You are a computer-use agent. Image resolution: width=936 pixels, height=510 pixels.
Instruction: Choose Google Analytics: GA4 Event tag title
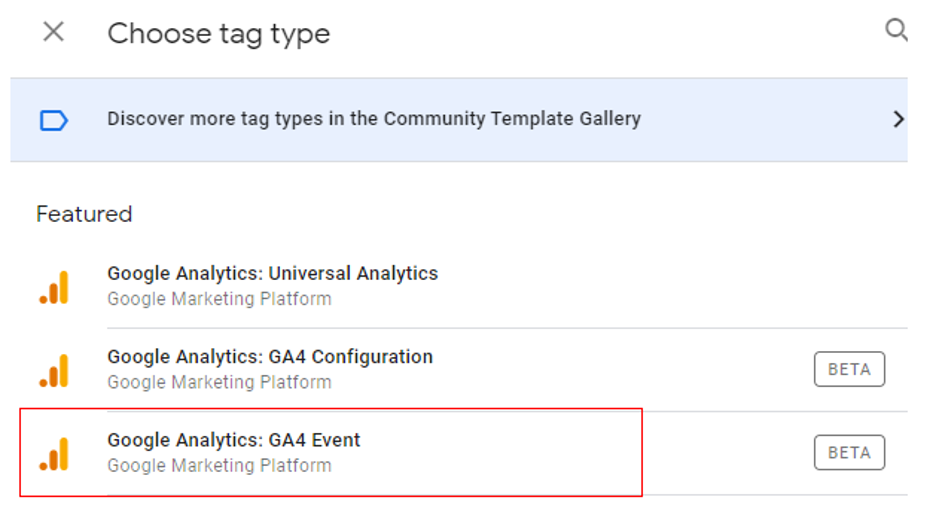tap(234, 440)
